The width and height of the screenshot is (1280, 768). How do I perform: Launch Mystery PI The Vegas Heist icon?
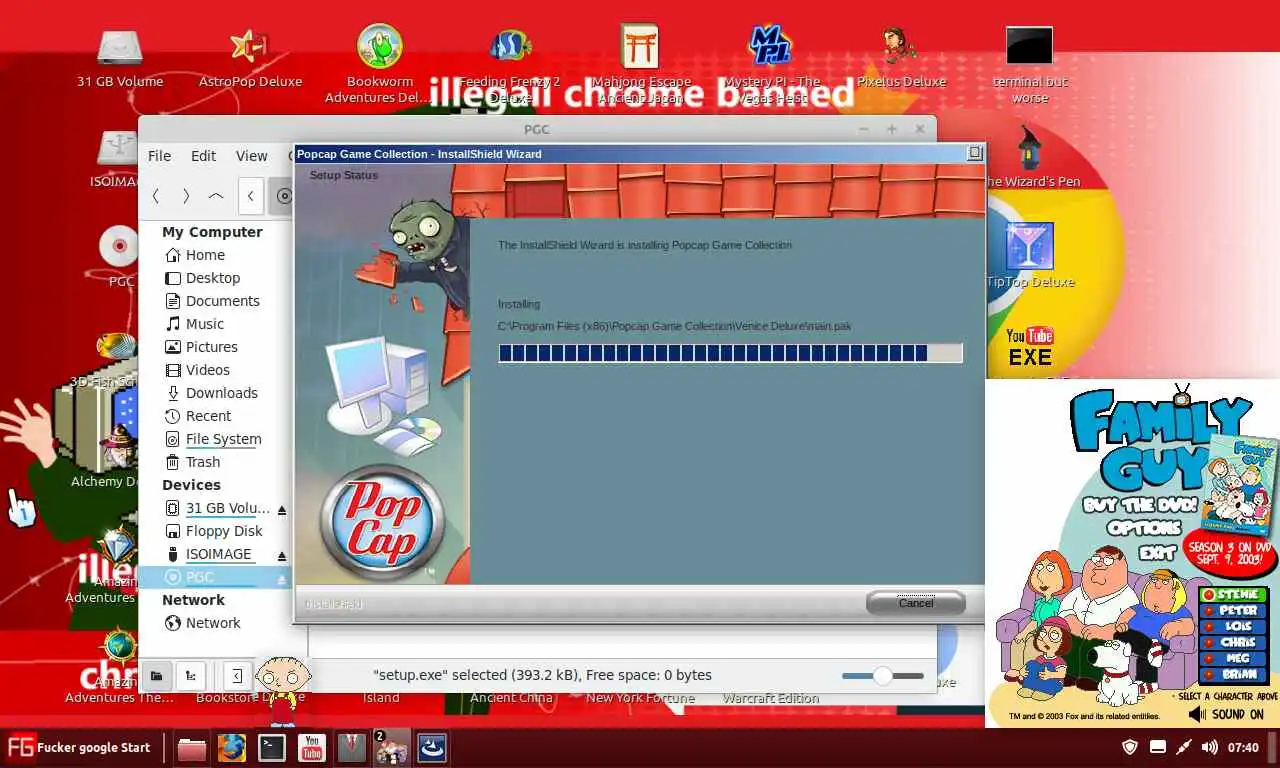click(x=771, y=64)
